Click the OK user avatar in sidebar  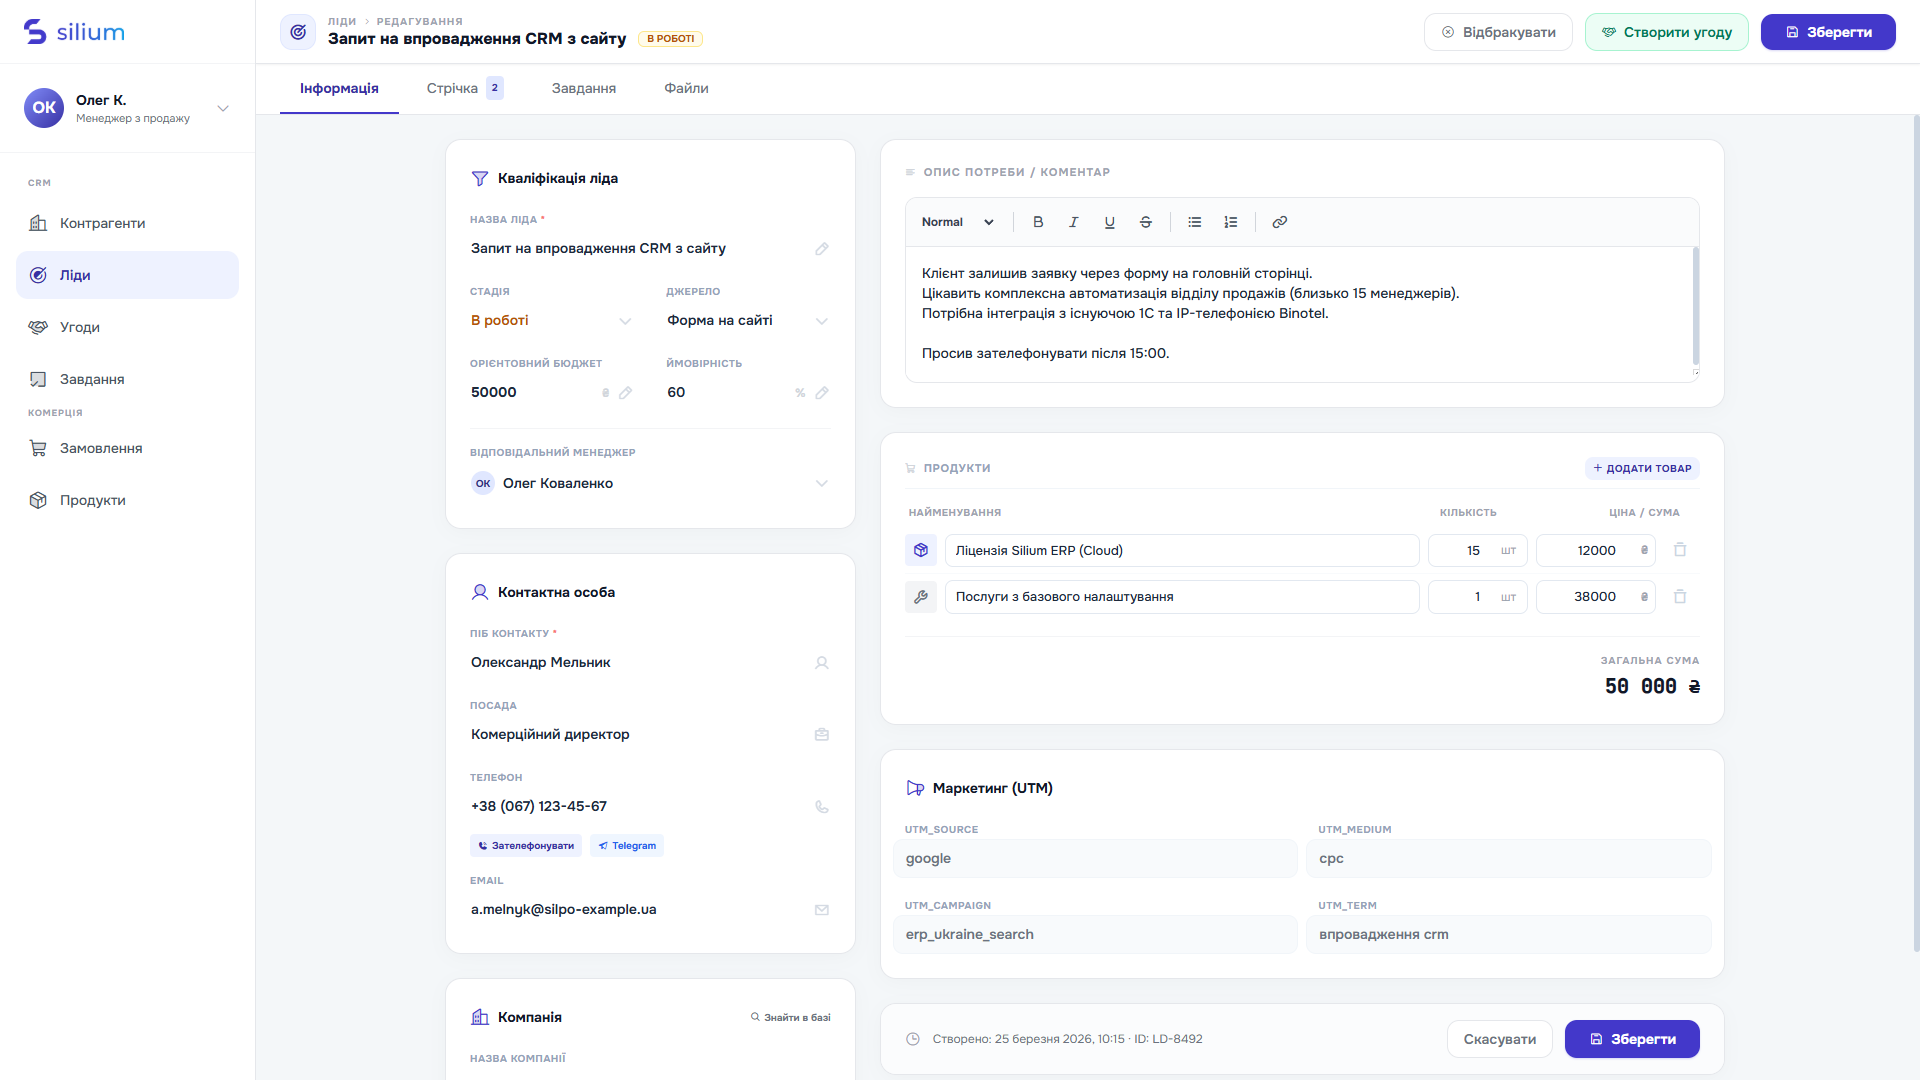pyautogui.click(x=44, y=108)
